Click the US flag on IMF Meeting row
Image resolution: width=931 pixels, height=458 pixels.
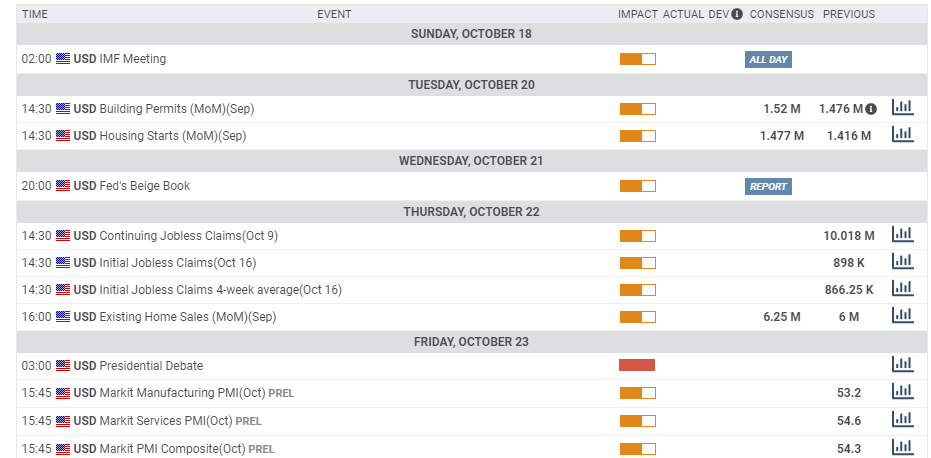pos(63,59)
